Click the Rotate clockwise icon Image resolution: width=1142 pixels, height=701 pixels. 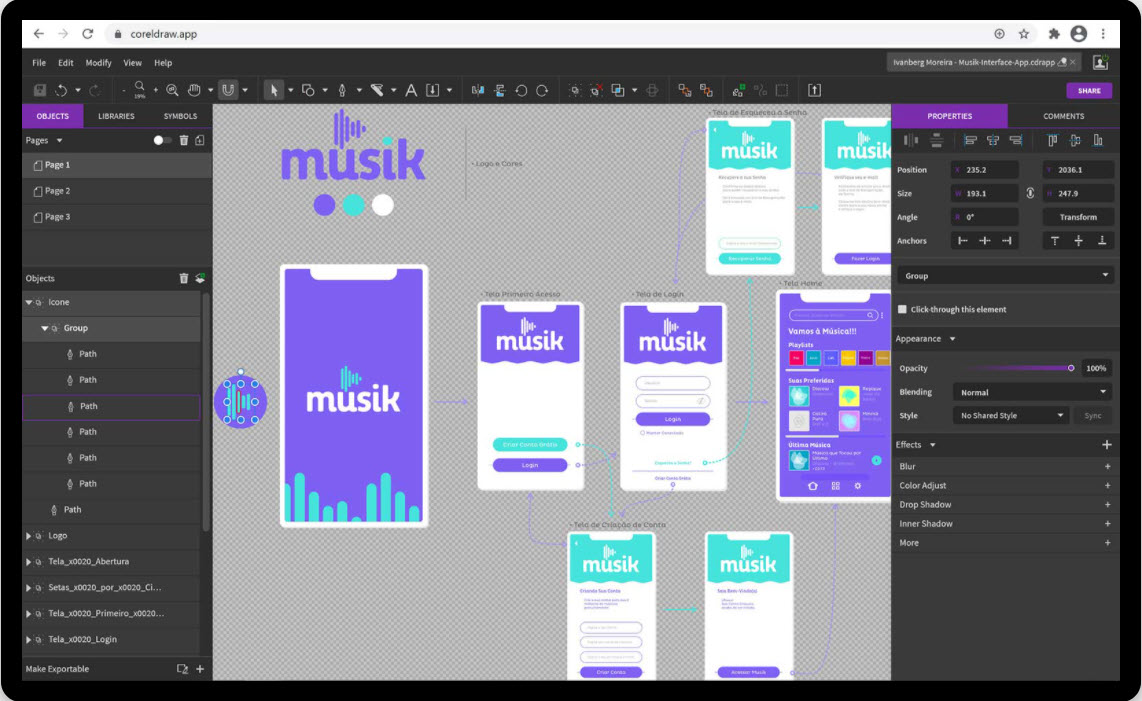point(543,90)
